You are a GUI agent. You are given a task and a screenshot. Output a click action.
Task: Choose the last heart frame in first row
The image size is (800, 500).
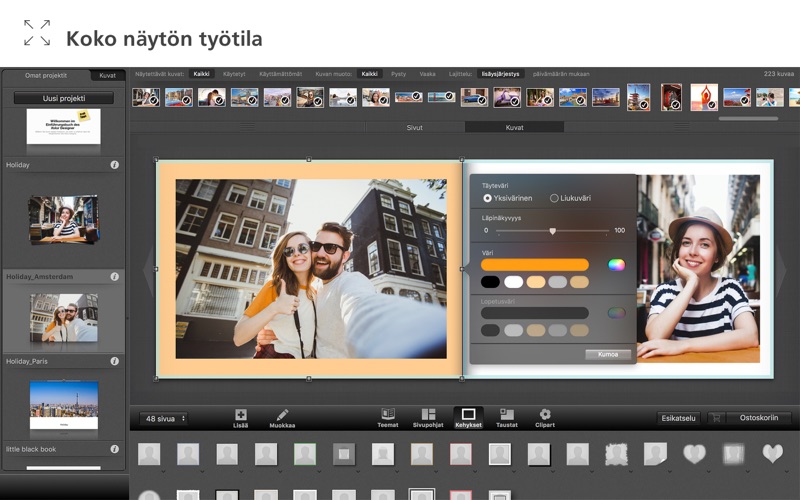coord(772,454)
